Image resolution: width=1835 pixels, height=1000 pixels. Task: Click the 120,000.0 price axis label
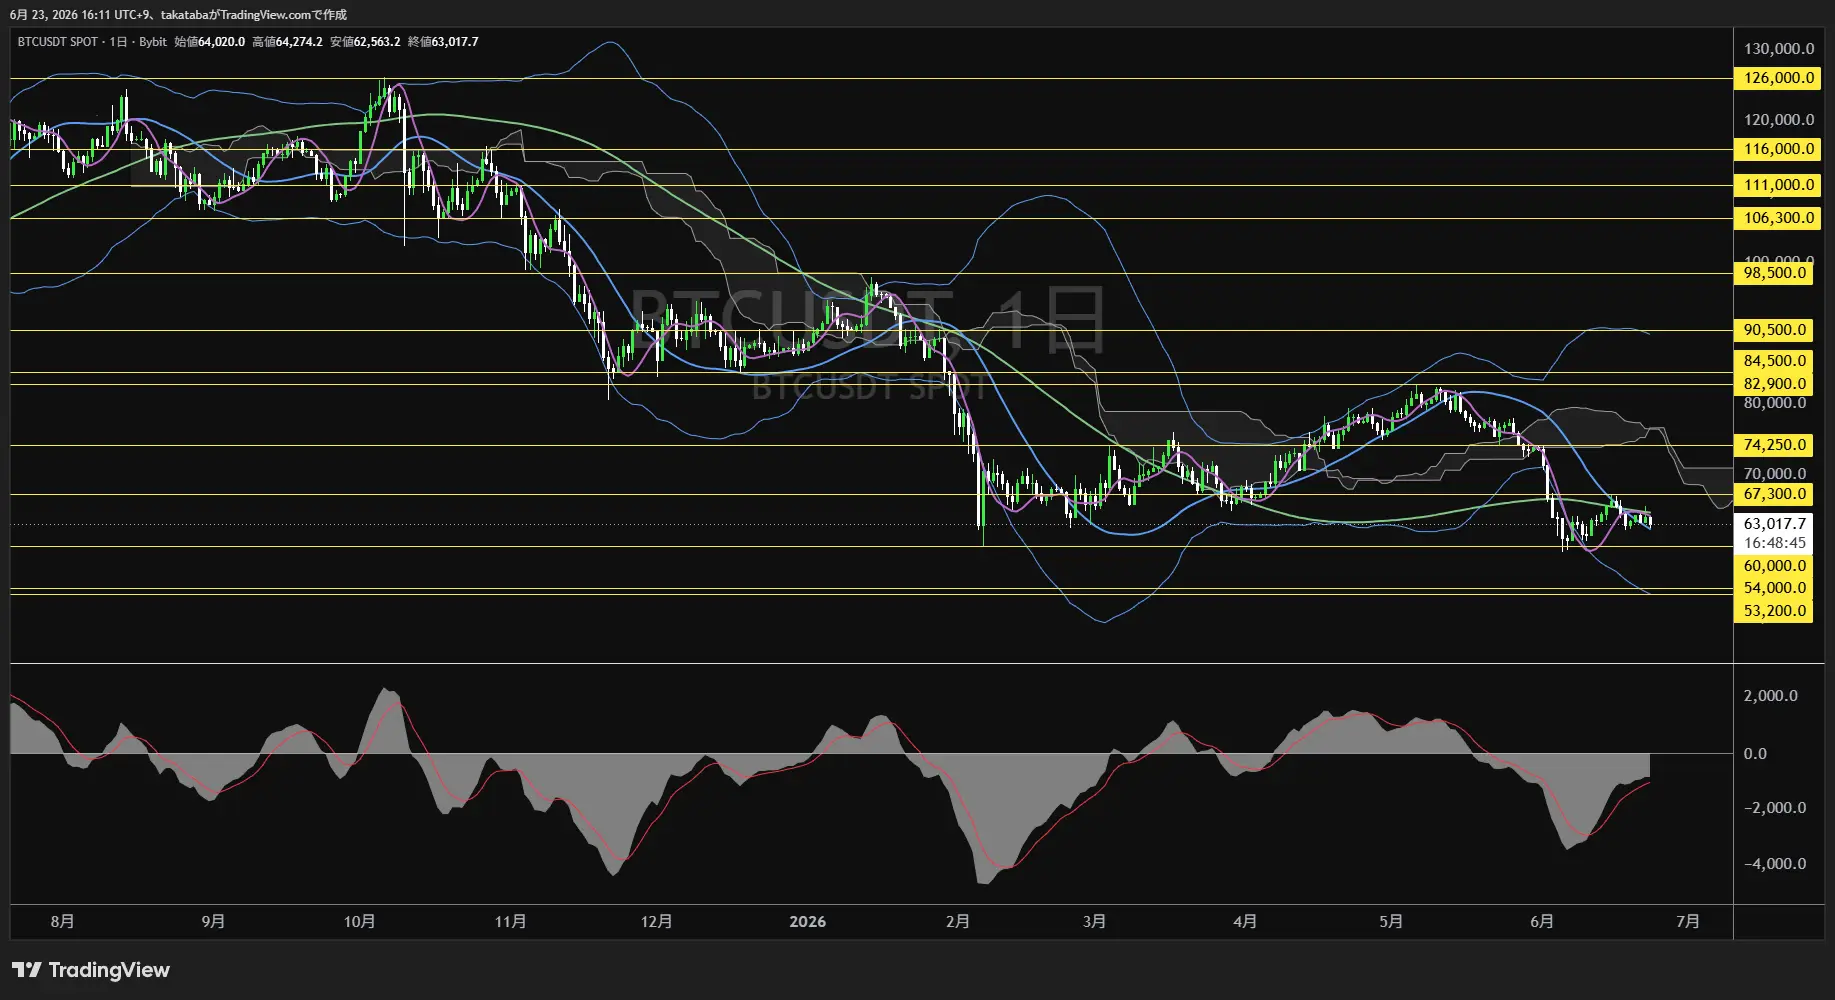click(x=1779, y=119)
